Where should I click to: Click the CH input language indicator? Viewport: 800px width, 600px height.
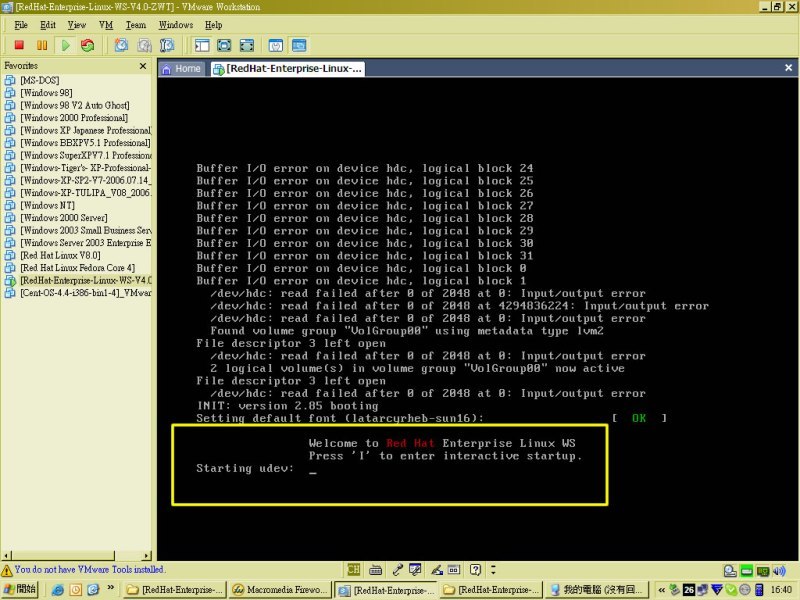(354, 569)
